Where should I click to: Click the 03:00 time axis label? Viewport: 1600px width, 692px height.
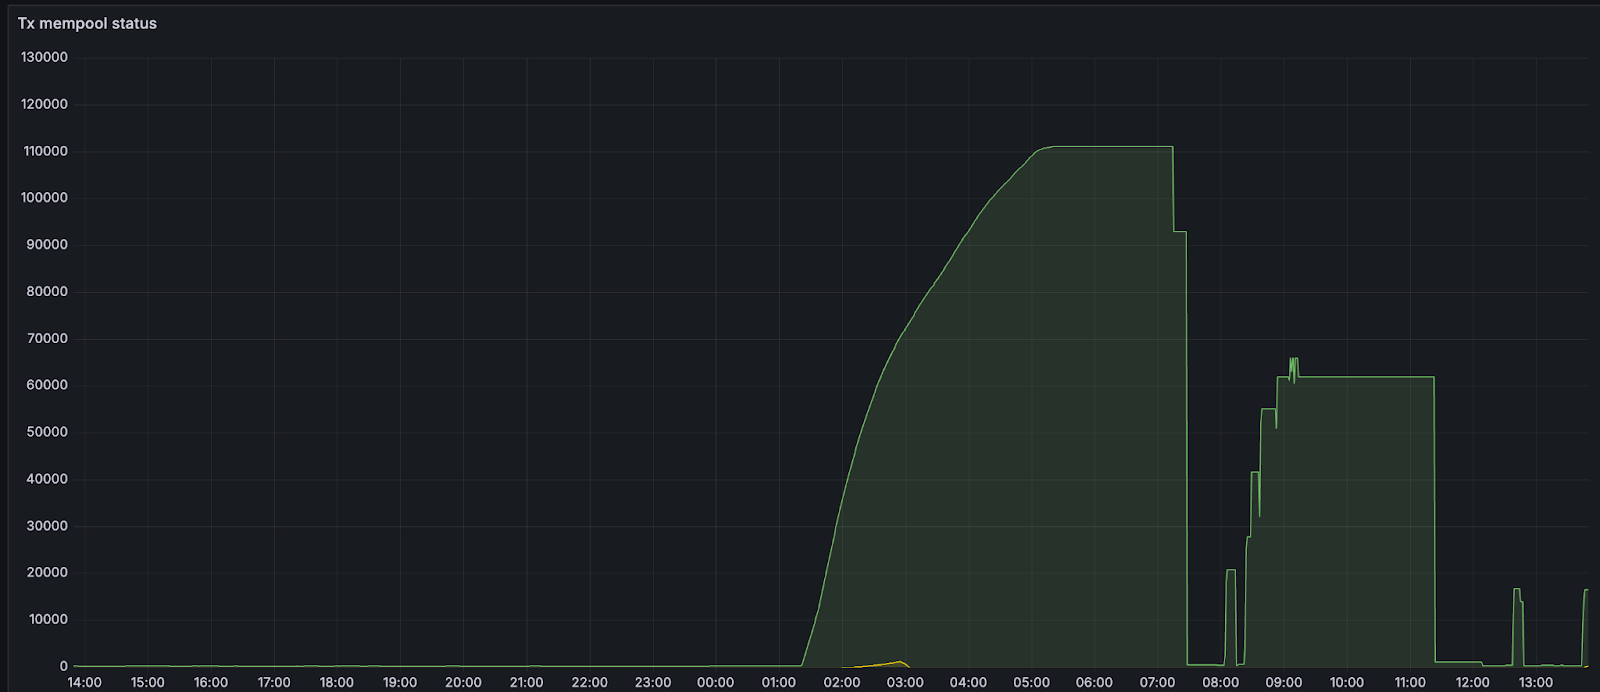pyautogui.click(x=905, y=682)
